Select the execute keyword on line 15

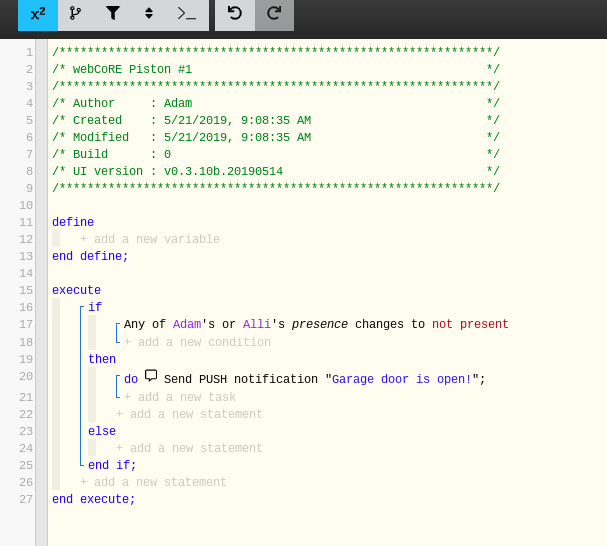click(77, 290)
